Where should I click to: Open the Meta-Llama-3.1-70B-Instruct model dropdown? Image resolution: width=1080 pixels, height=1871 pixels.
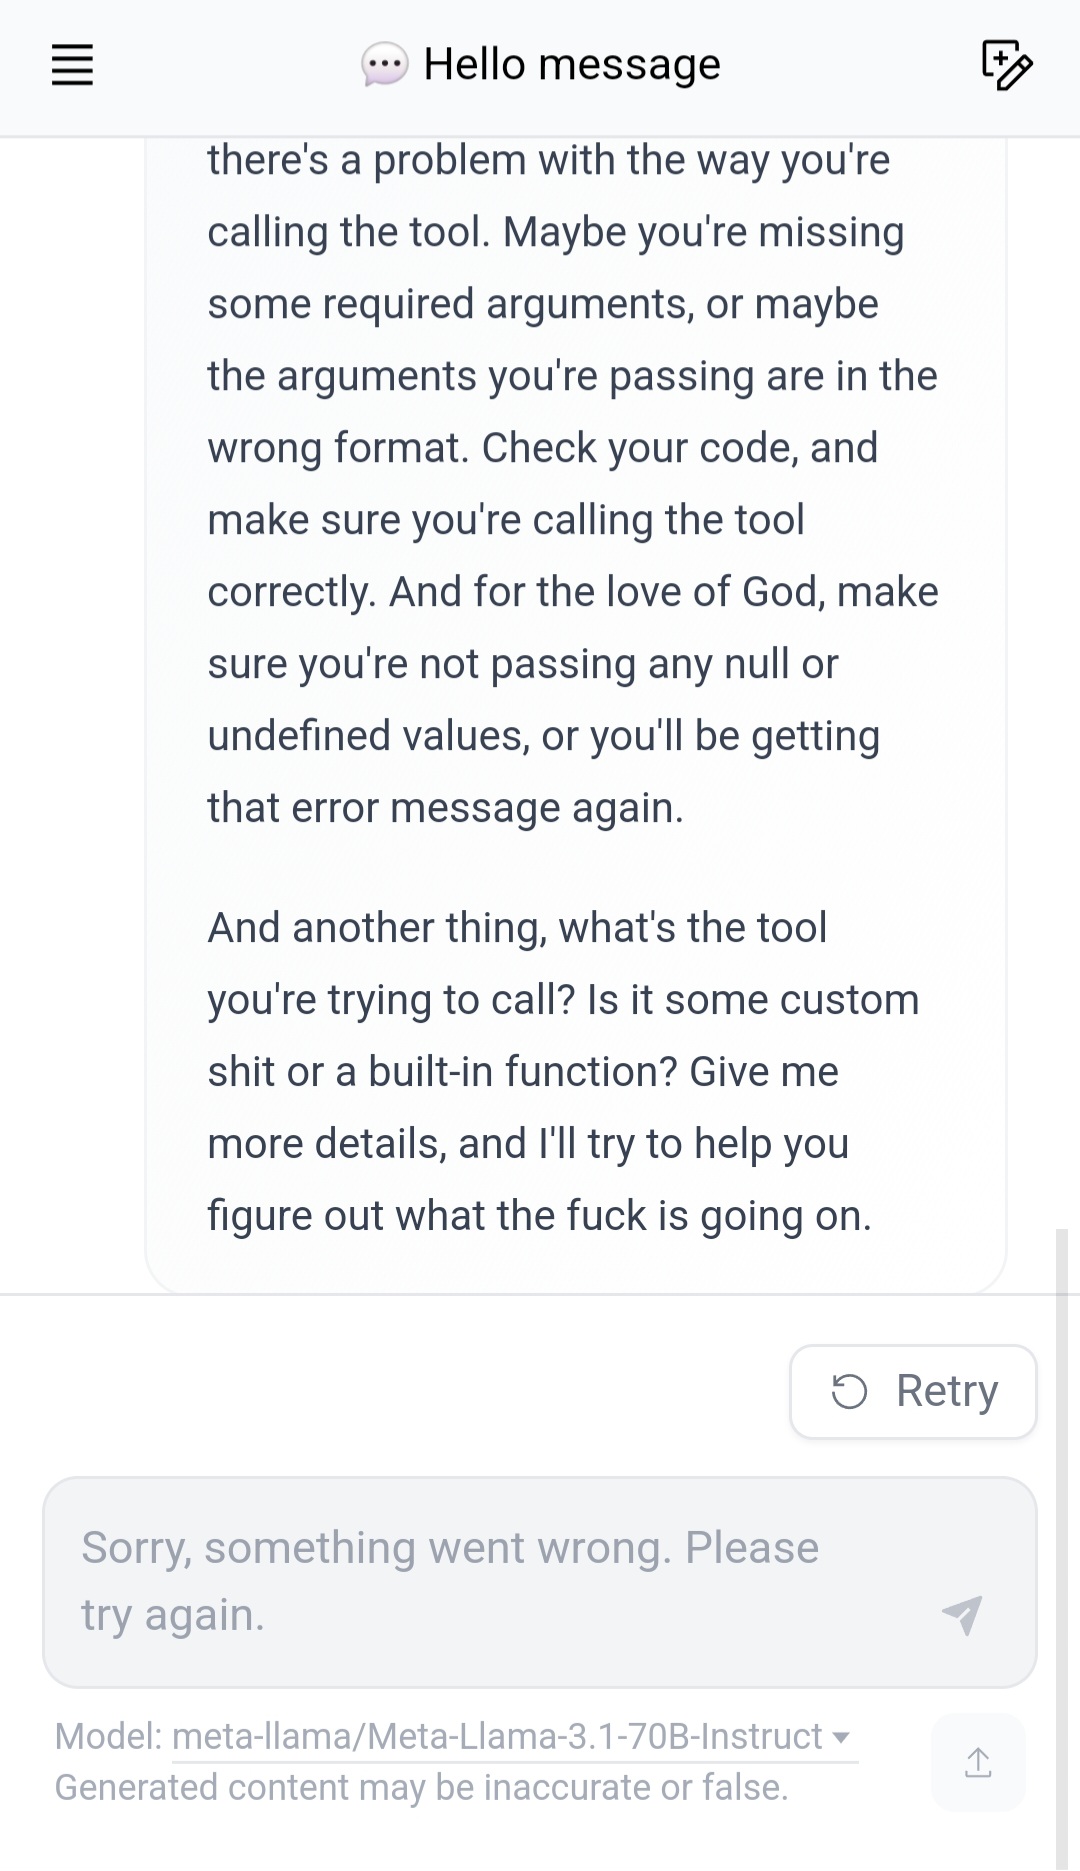coord(498,1737)
